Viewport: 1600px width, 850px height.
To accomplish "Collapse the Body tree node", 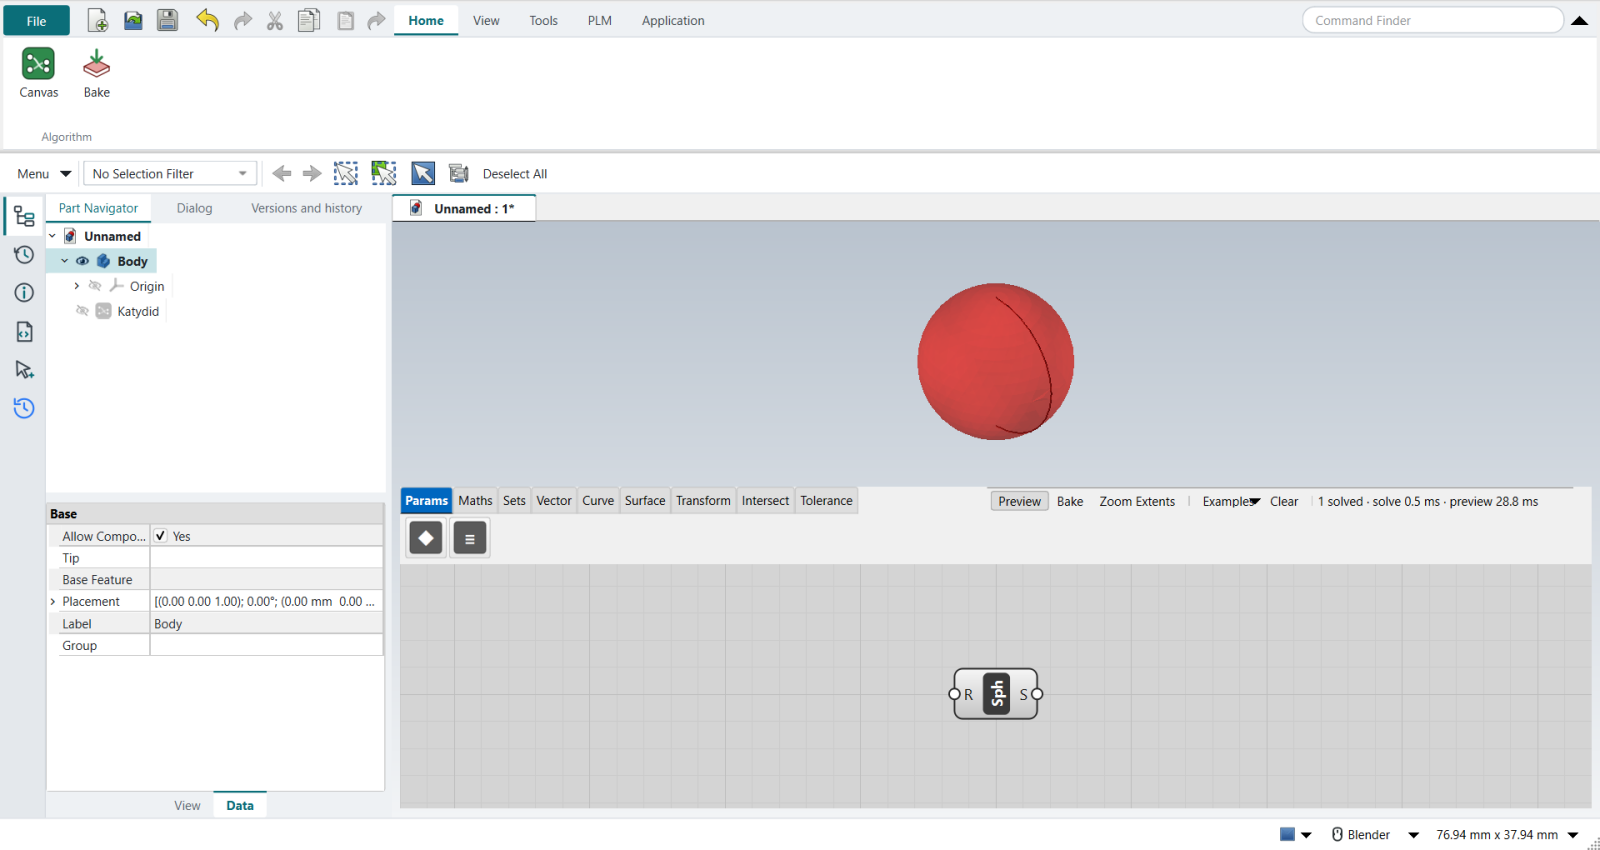I will [x=65, y=261].
